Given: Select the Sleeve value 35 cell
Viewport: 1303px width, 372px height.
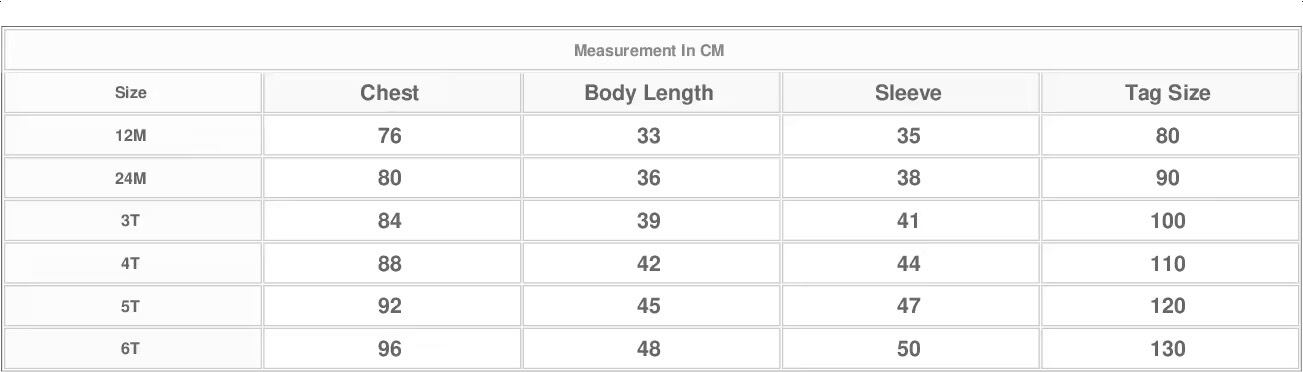Looking at the screenshot, I should [908, 136].
